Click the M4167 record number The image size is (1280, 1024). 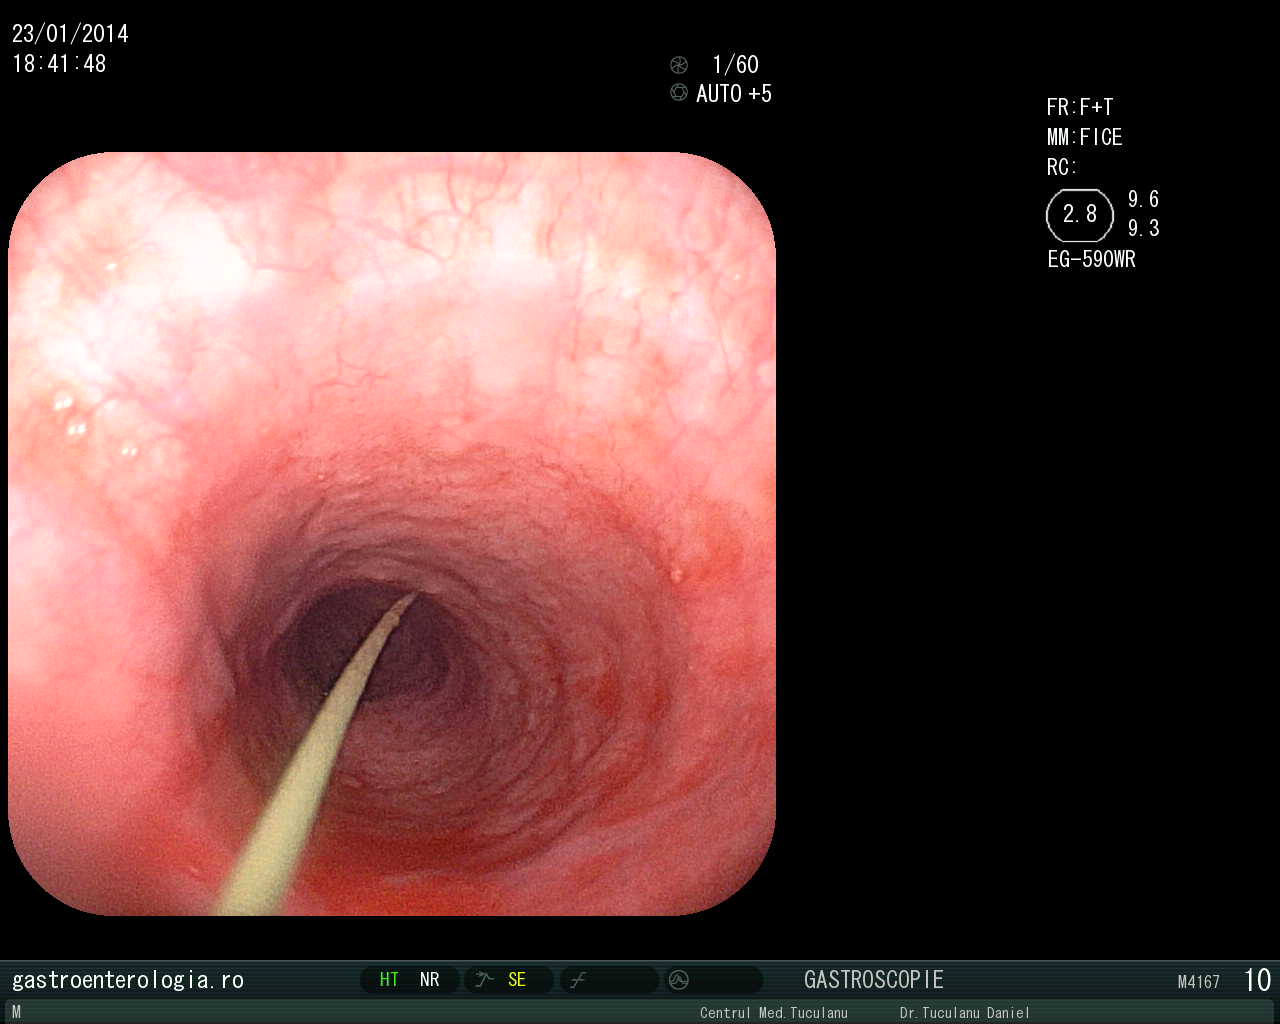pos(1199,982)
